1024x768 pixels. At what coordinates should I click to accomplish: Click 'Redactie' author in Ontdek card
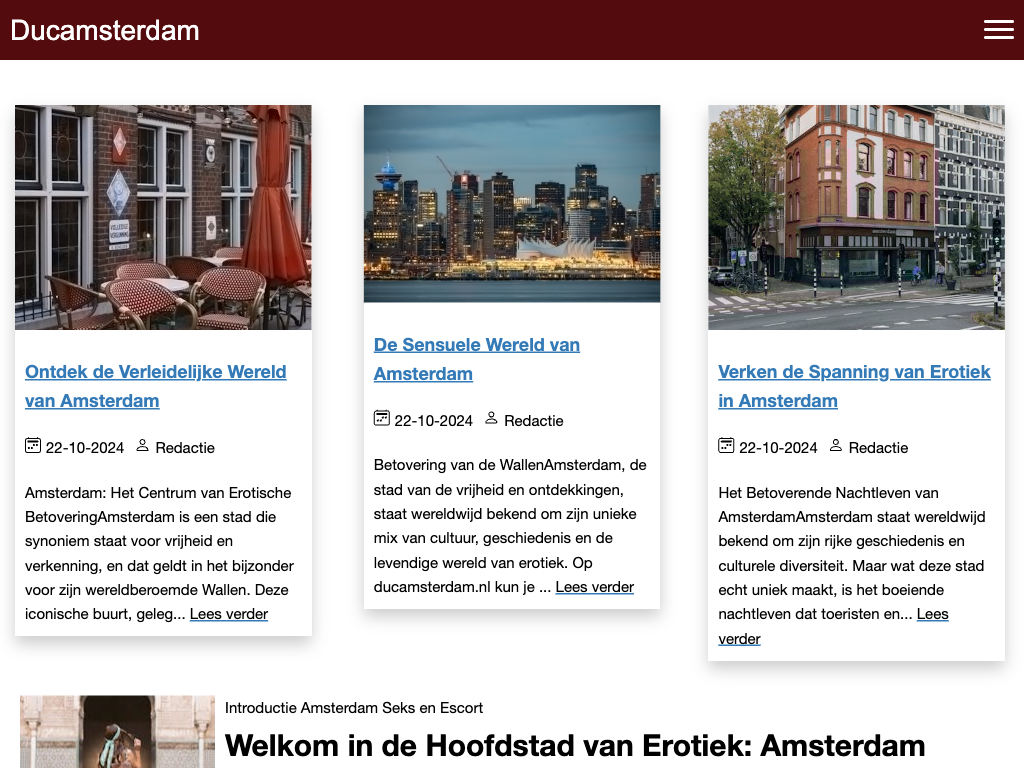185,448
